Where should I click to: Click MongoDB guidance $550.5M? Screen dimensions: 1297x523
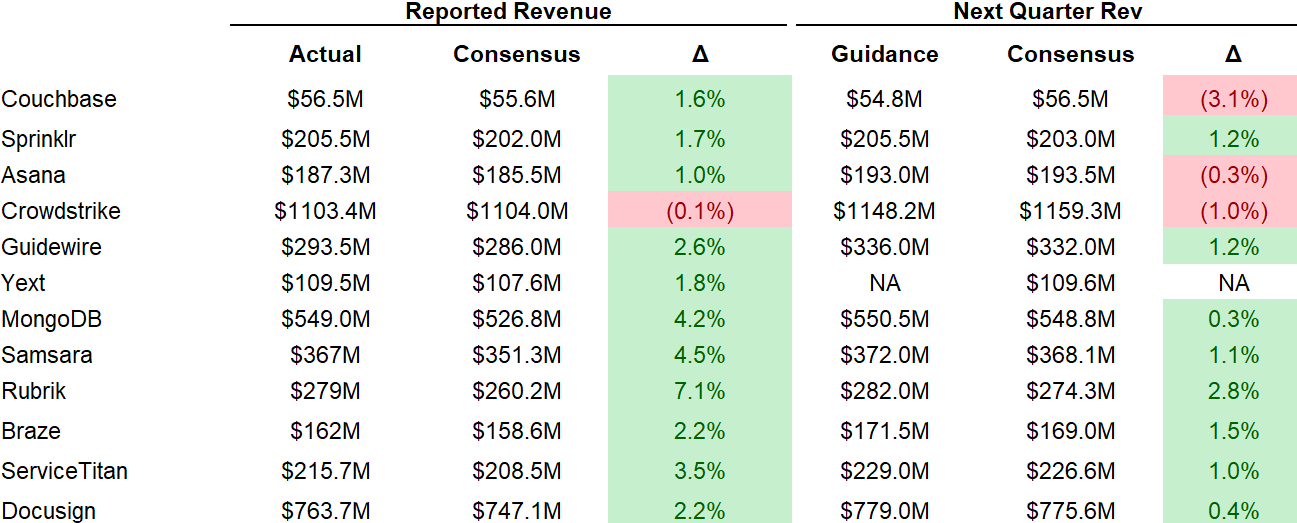click(x=884, y=319)
